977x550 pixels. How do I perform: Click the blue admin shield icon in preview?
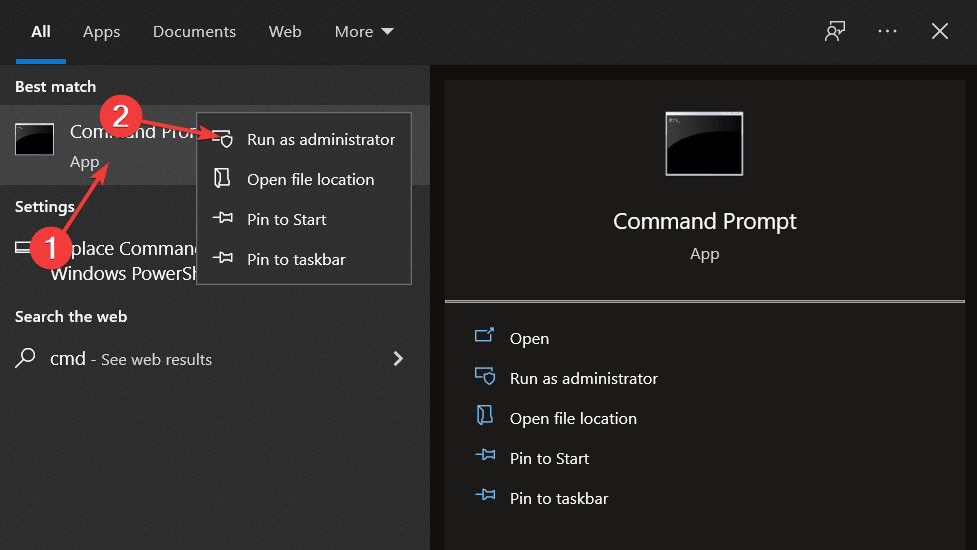485,376
